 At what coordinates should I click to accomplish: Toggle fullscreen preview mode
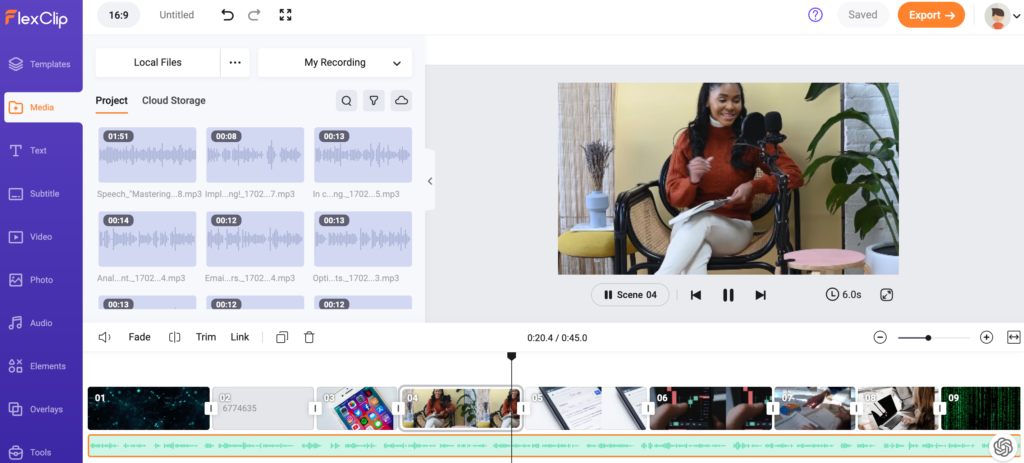point(886,295)
